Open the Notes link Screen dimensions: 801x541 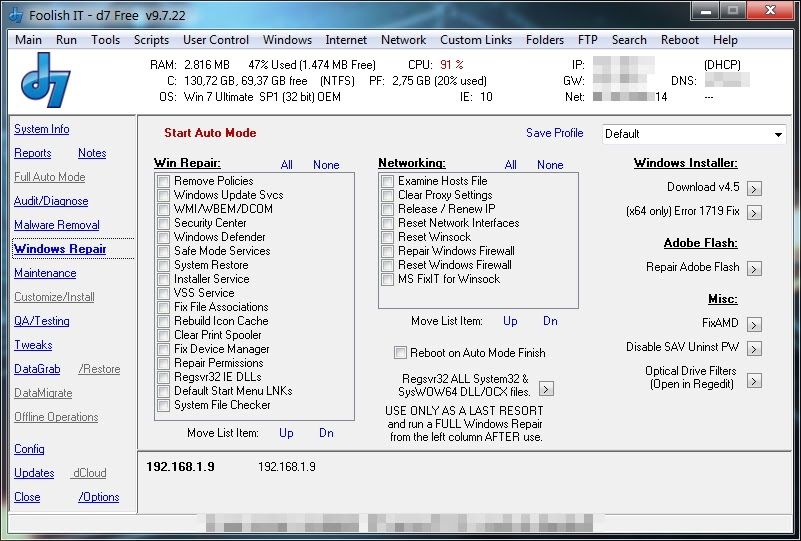92,153
